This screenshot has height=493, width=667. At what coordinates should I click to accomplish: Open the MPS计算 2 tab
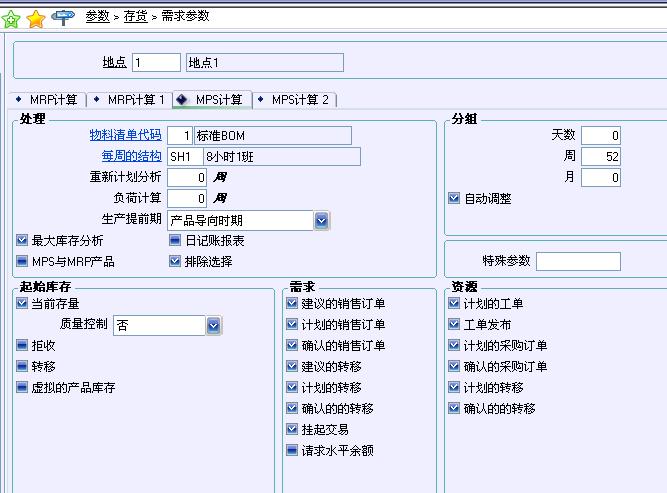point(300,100)
